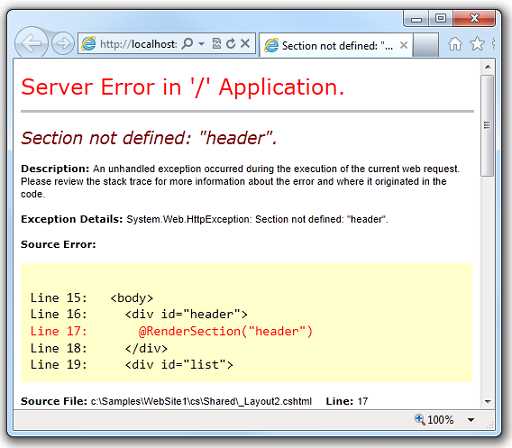Click 'System.Web.HttpException' text
This screenshot has width=512, height=448.
pos(188,219)
